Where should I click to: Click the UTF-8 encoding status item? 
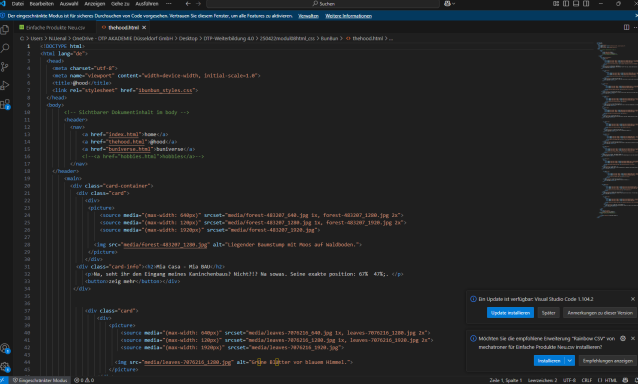click(x=569, y=380)
